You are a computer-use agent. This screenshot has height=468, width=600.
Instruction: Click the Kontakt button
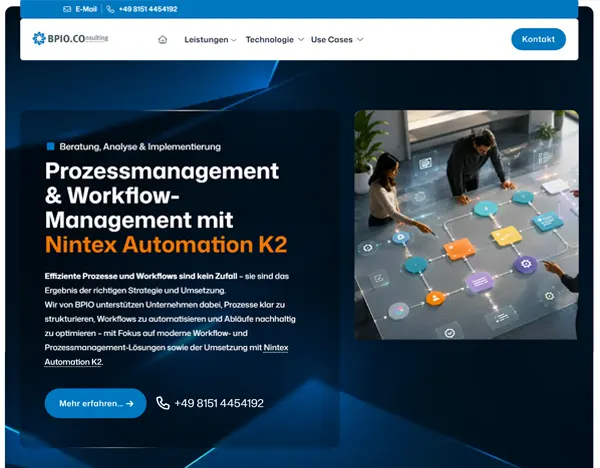pyautogui.click(x=538, y=39)
